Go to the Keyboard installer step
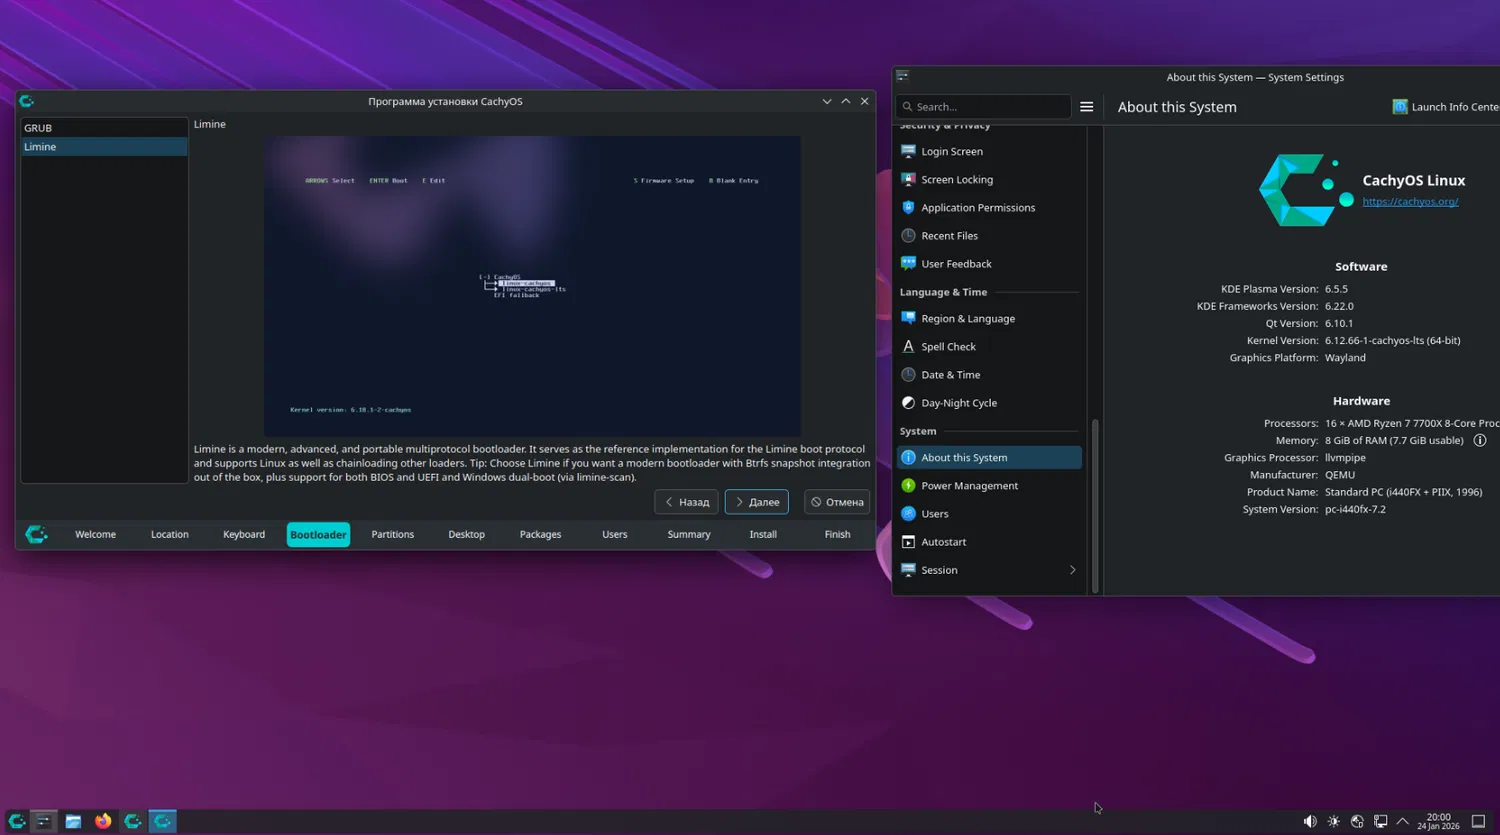This screenshot has width=1500, height=835. tap(244, 535)
